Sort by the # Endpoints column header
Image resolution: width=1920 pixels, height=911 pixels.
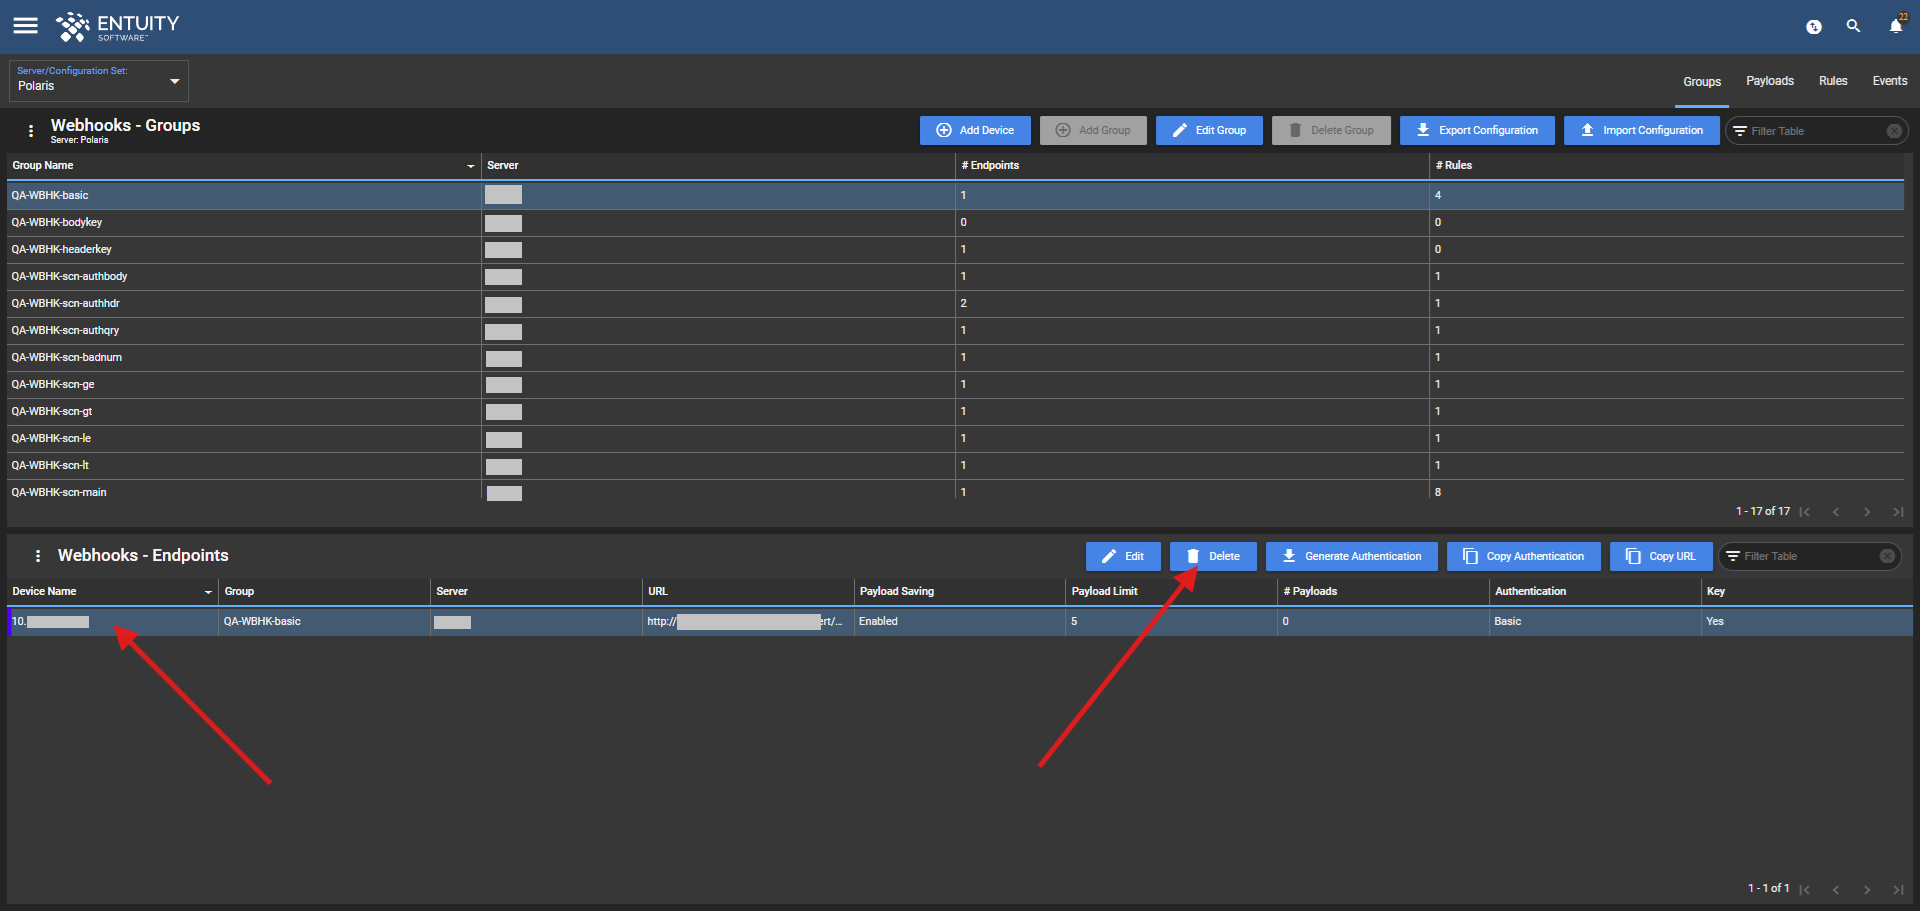tap(990, 166)
